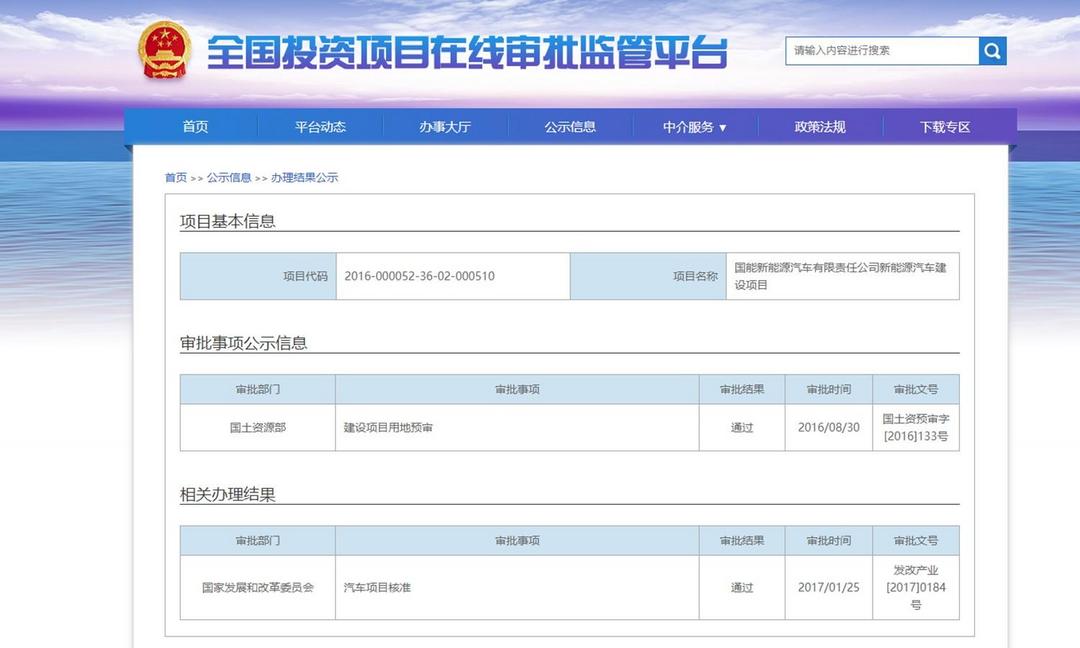This screenshot has width=1080, height=648.
Task: Focus the search input field
Action: click(x=882, y=51)
